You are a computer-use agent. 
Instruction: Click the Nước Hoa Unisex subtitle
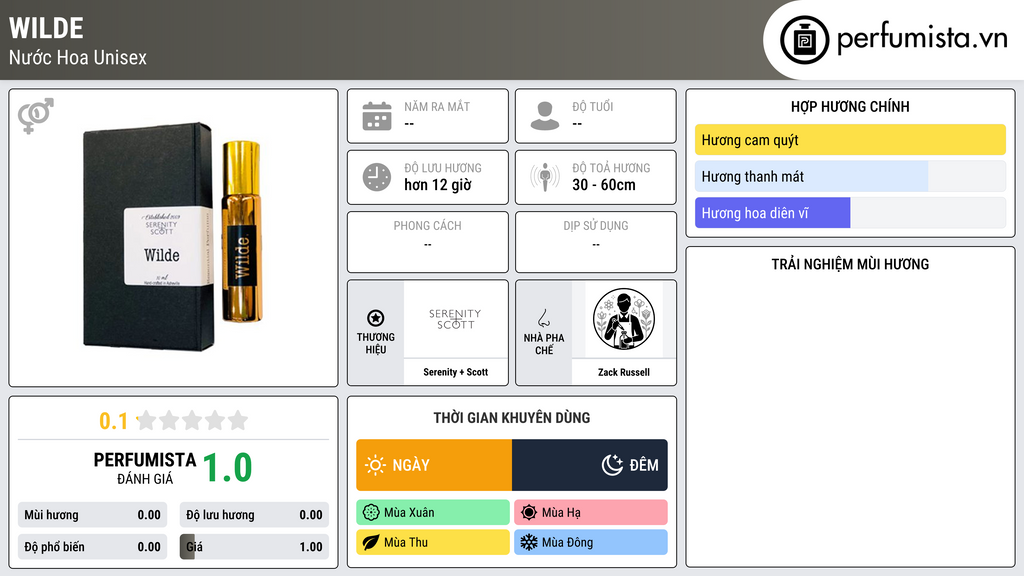(x=78, y=57)
